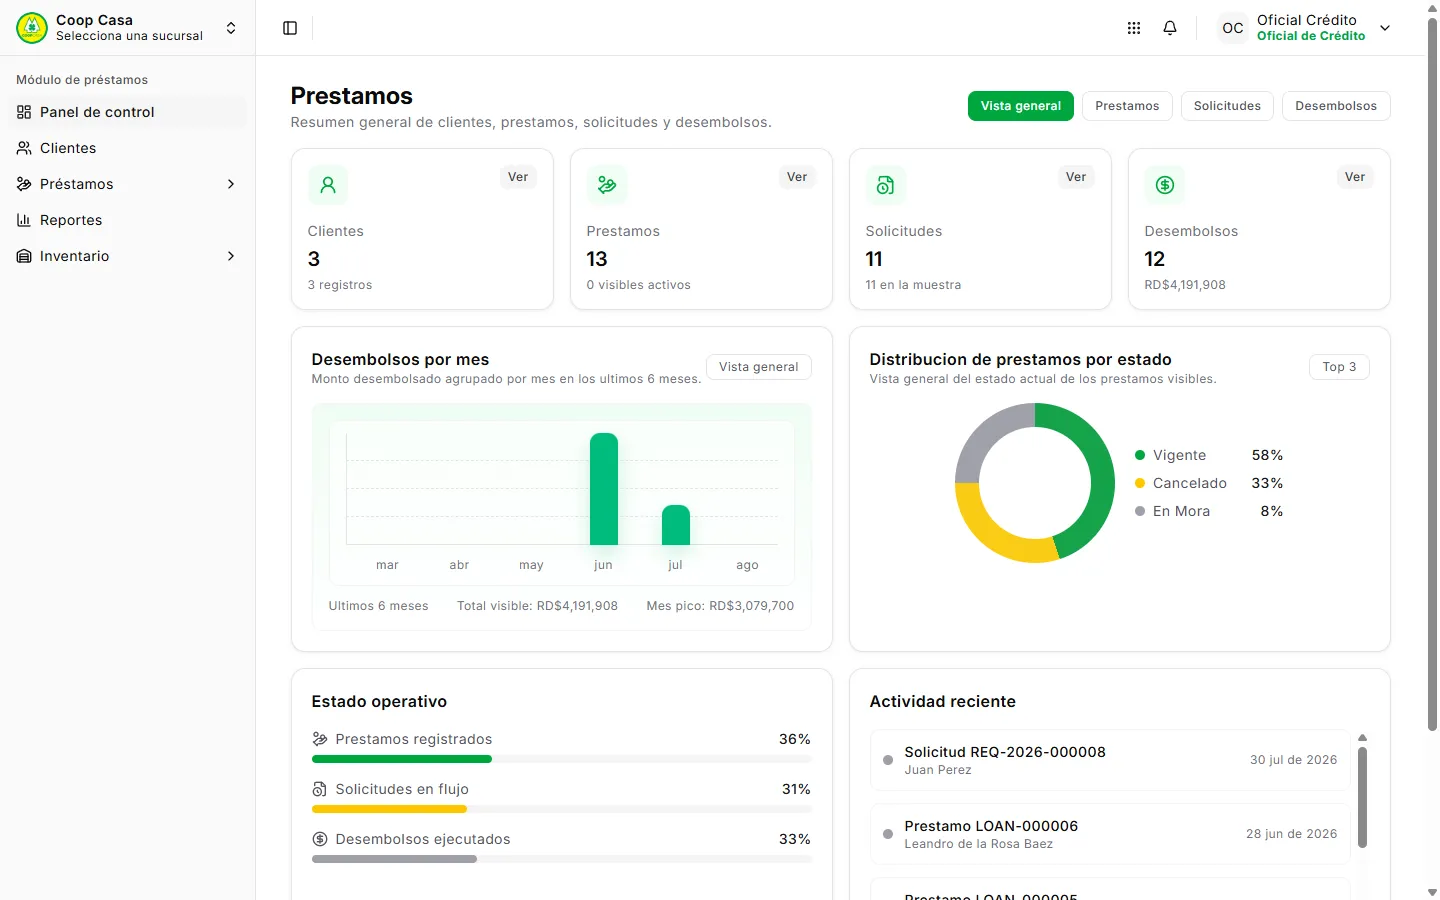Click the green Vigente legend dot
1440x900 pixels.
point(1140,455)
